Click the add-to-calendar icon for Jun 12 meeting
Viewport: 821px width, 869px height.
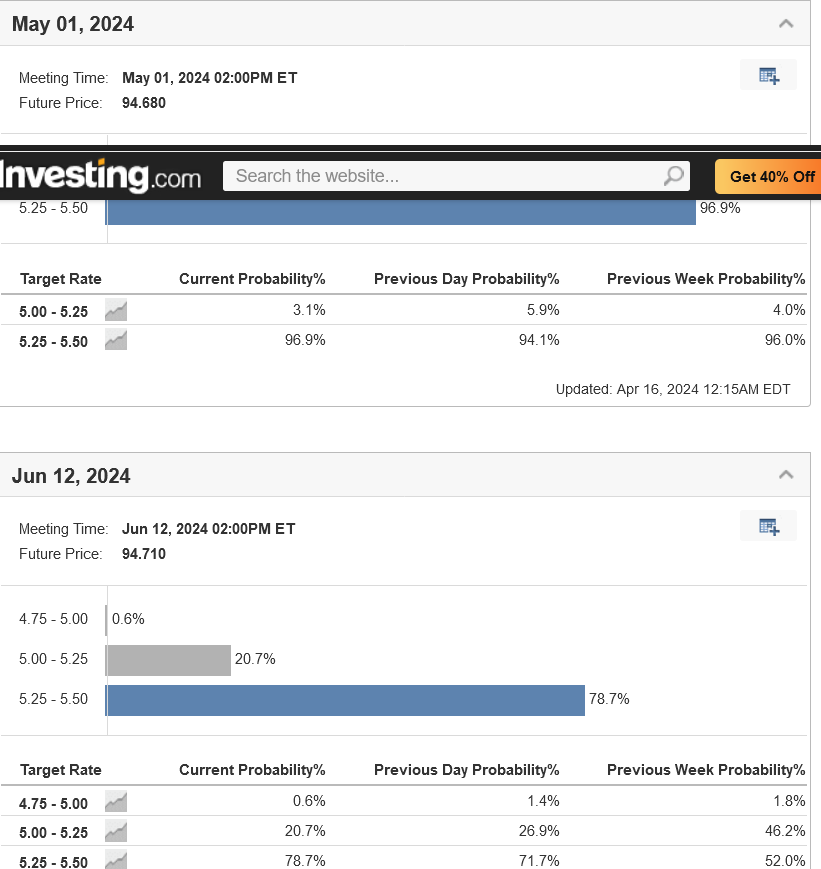click(768, 526)
